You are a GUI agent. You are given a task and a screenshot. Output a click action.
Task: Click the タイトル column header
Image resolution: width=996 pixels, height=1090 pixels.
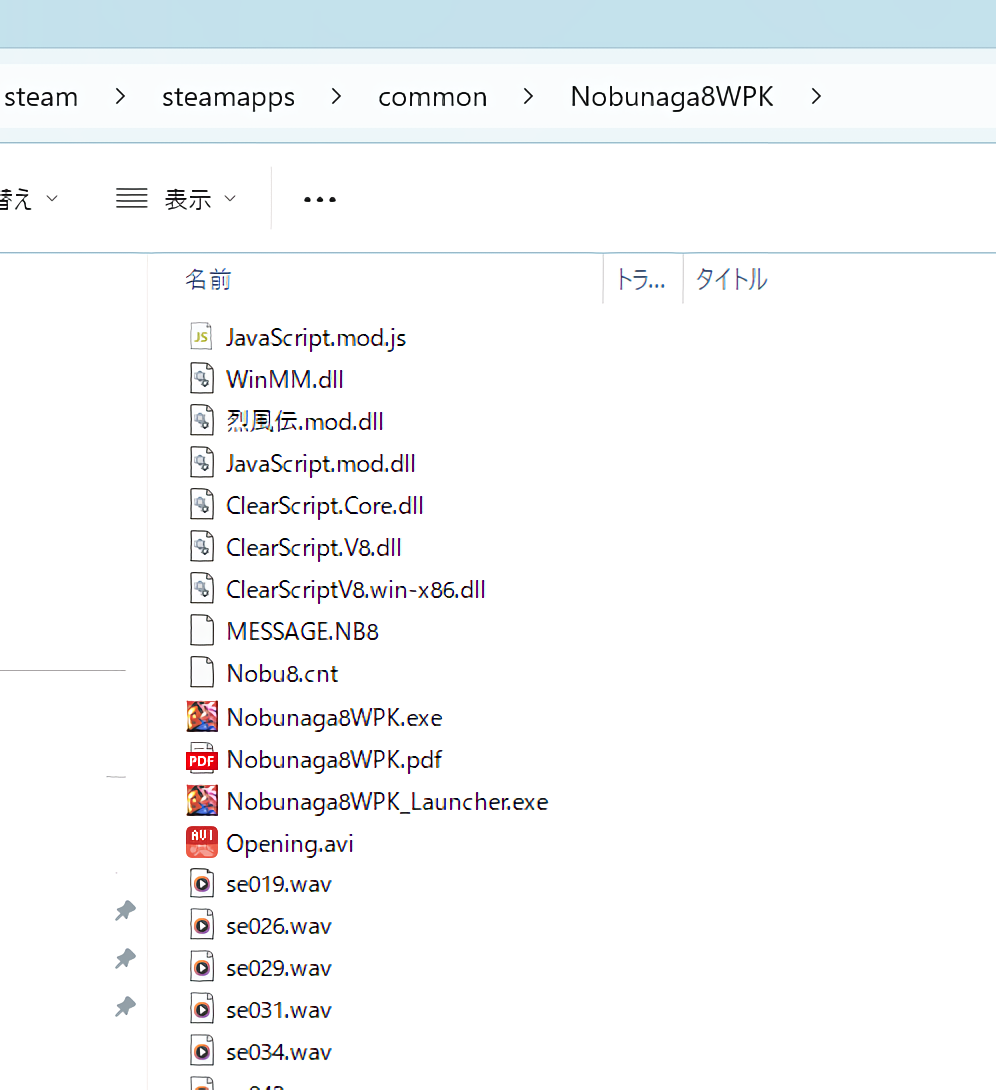point(731,279)
